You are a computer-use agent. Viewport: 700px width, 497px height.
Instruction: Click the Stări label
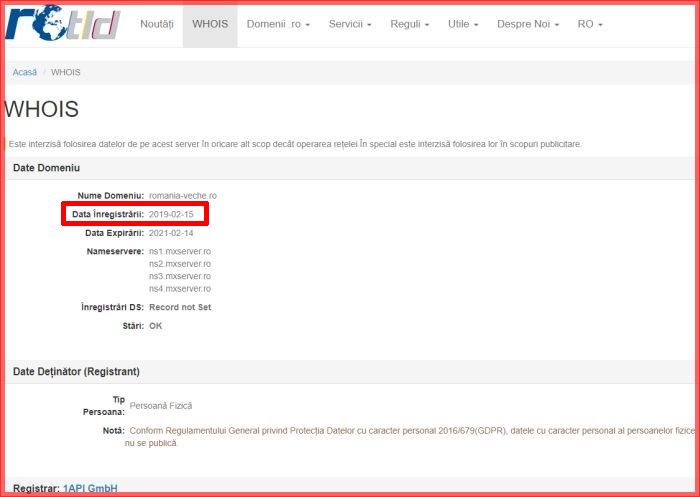pos(133,326)
